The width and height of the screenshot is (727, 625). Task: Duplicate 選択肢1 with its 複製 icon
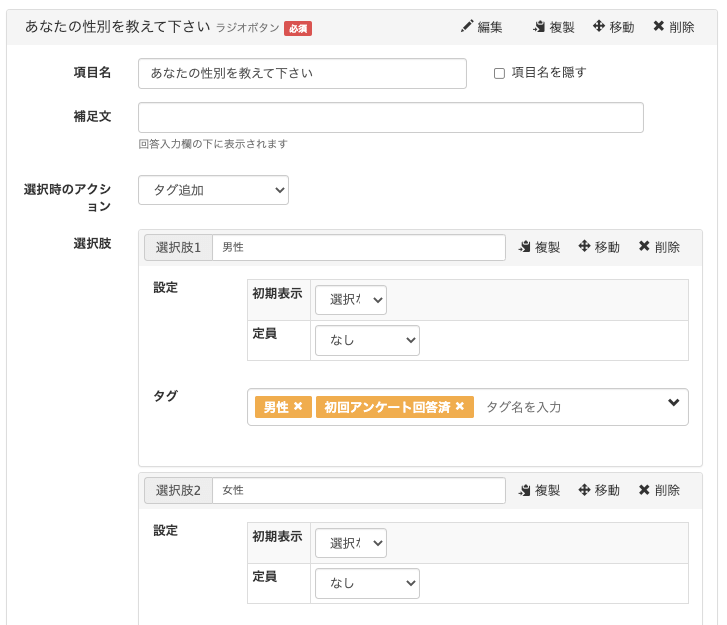coord(524,247)
